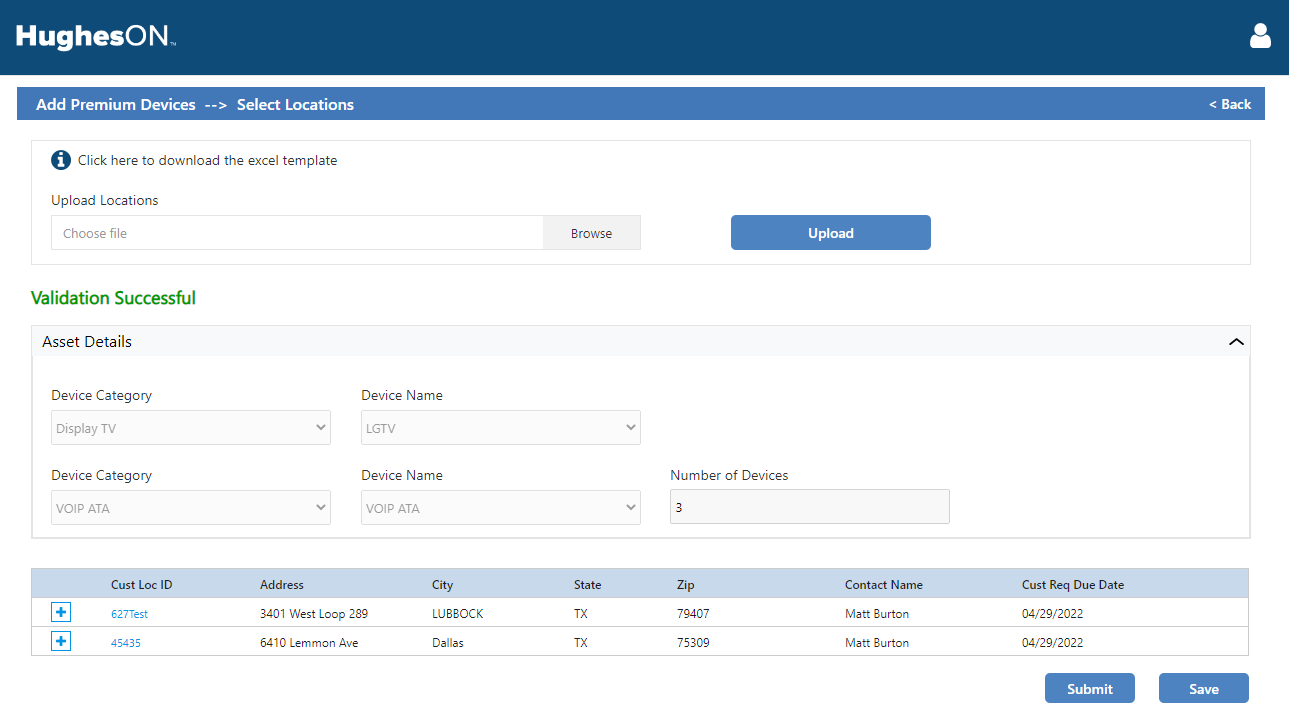
Task: Expand the 627Test location row
Action: 61,612
